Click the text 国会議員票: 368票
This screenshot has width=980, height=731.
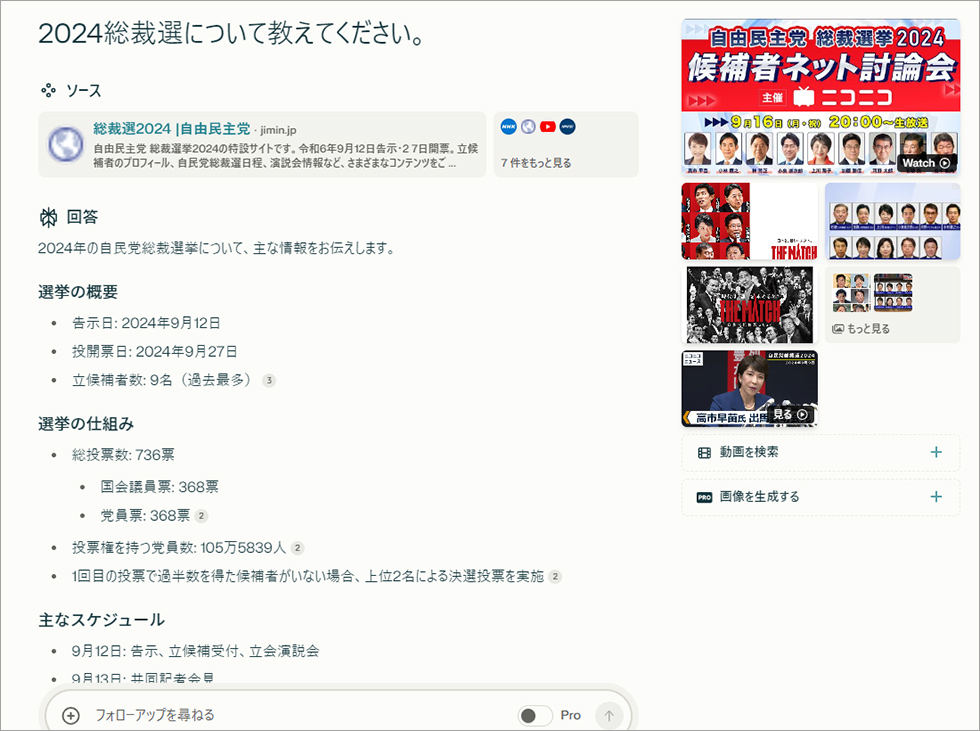[x=159, y=487]
